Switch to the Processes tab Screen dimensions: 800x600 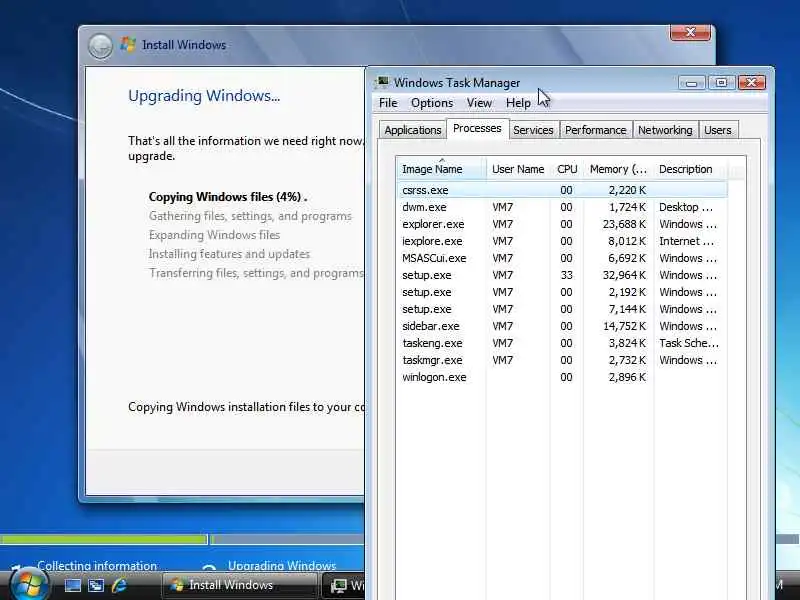(x=477, y=128)
